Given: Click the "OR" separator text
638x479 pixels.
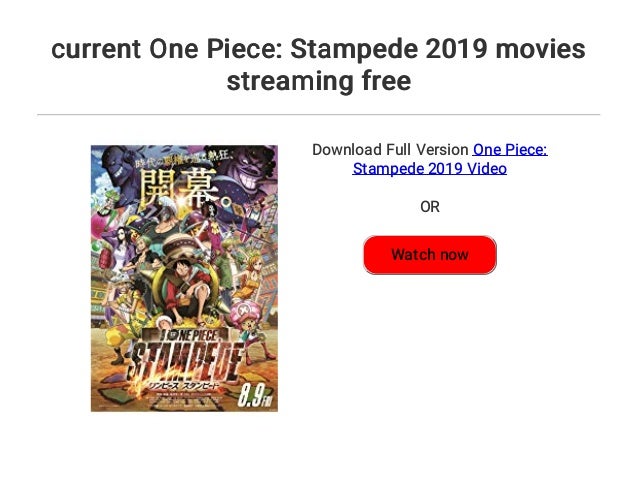Looking at the screenshot, I should (430, 207).
